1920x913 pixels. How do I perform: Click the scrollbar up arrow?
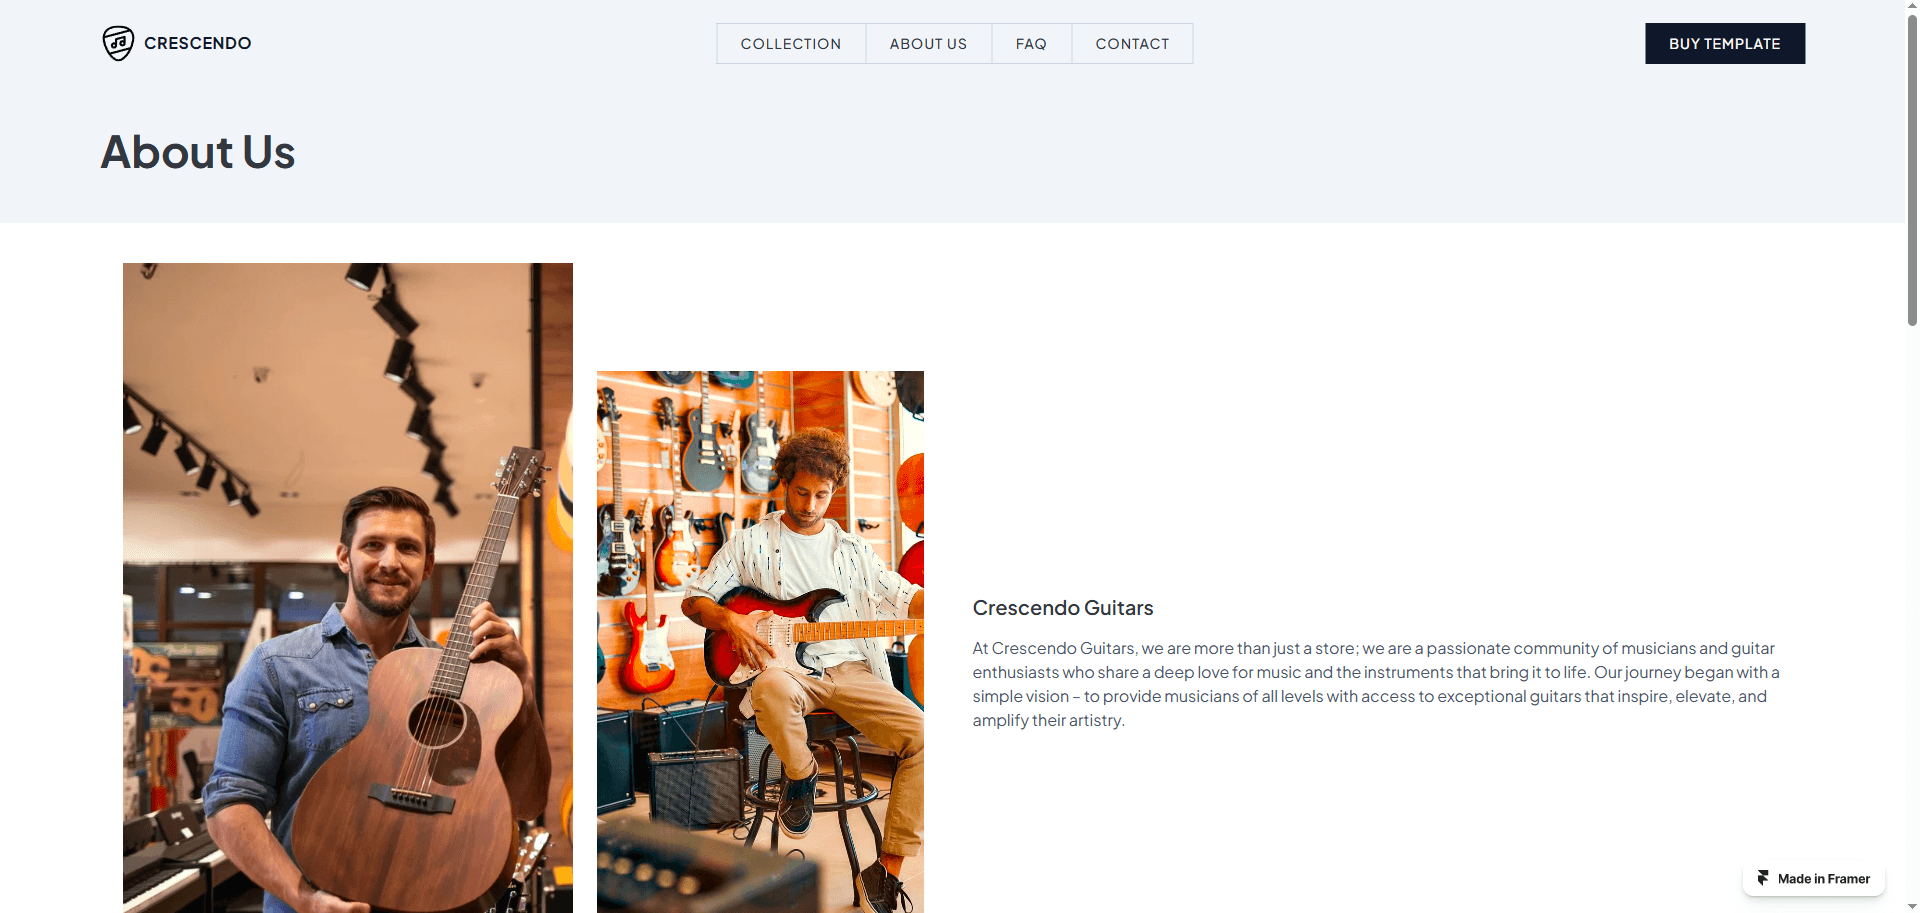(1912, 6)
